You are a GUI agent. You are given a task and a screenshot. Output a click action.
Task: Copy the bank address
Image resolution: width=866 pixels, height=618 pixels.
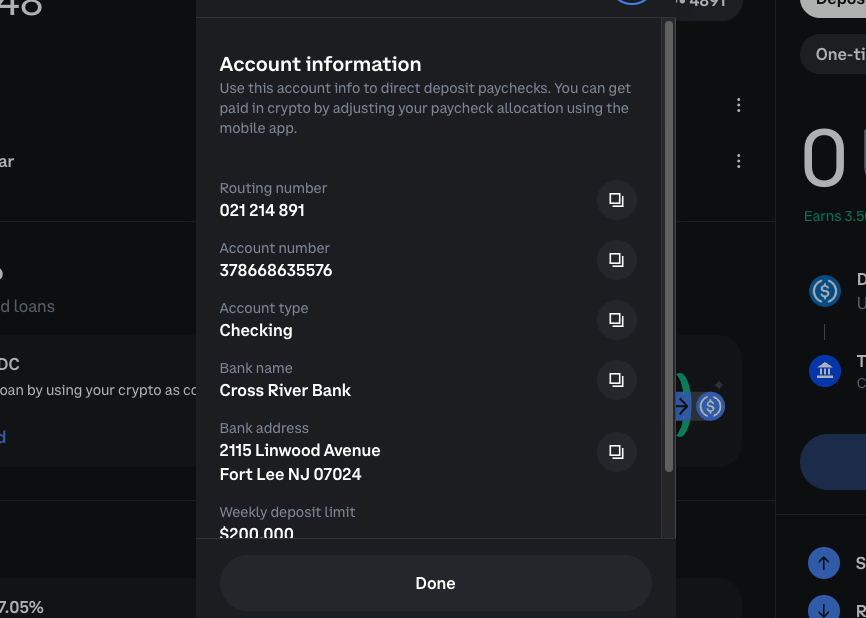(x=616, y=452)
